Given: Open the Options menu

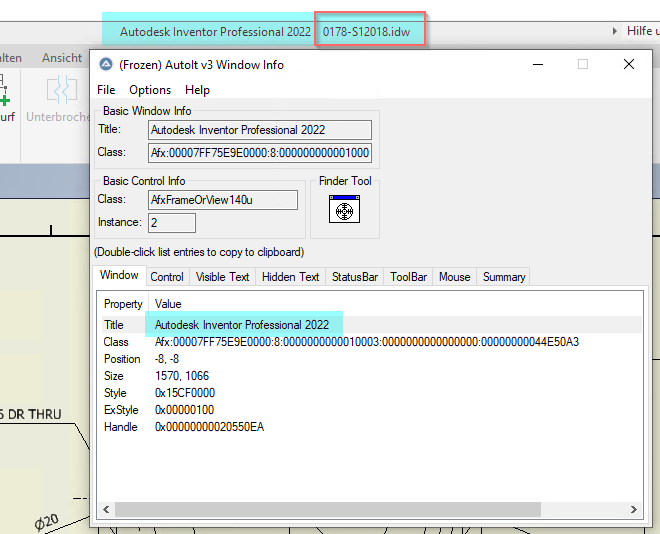Looking at the screenshot, I should click(150, 90).
